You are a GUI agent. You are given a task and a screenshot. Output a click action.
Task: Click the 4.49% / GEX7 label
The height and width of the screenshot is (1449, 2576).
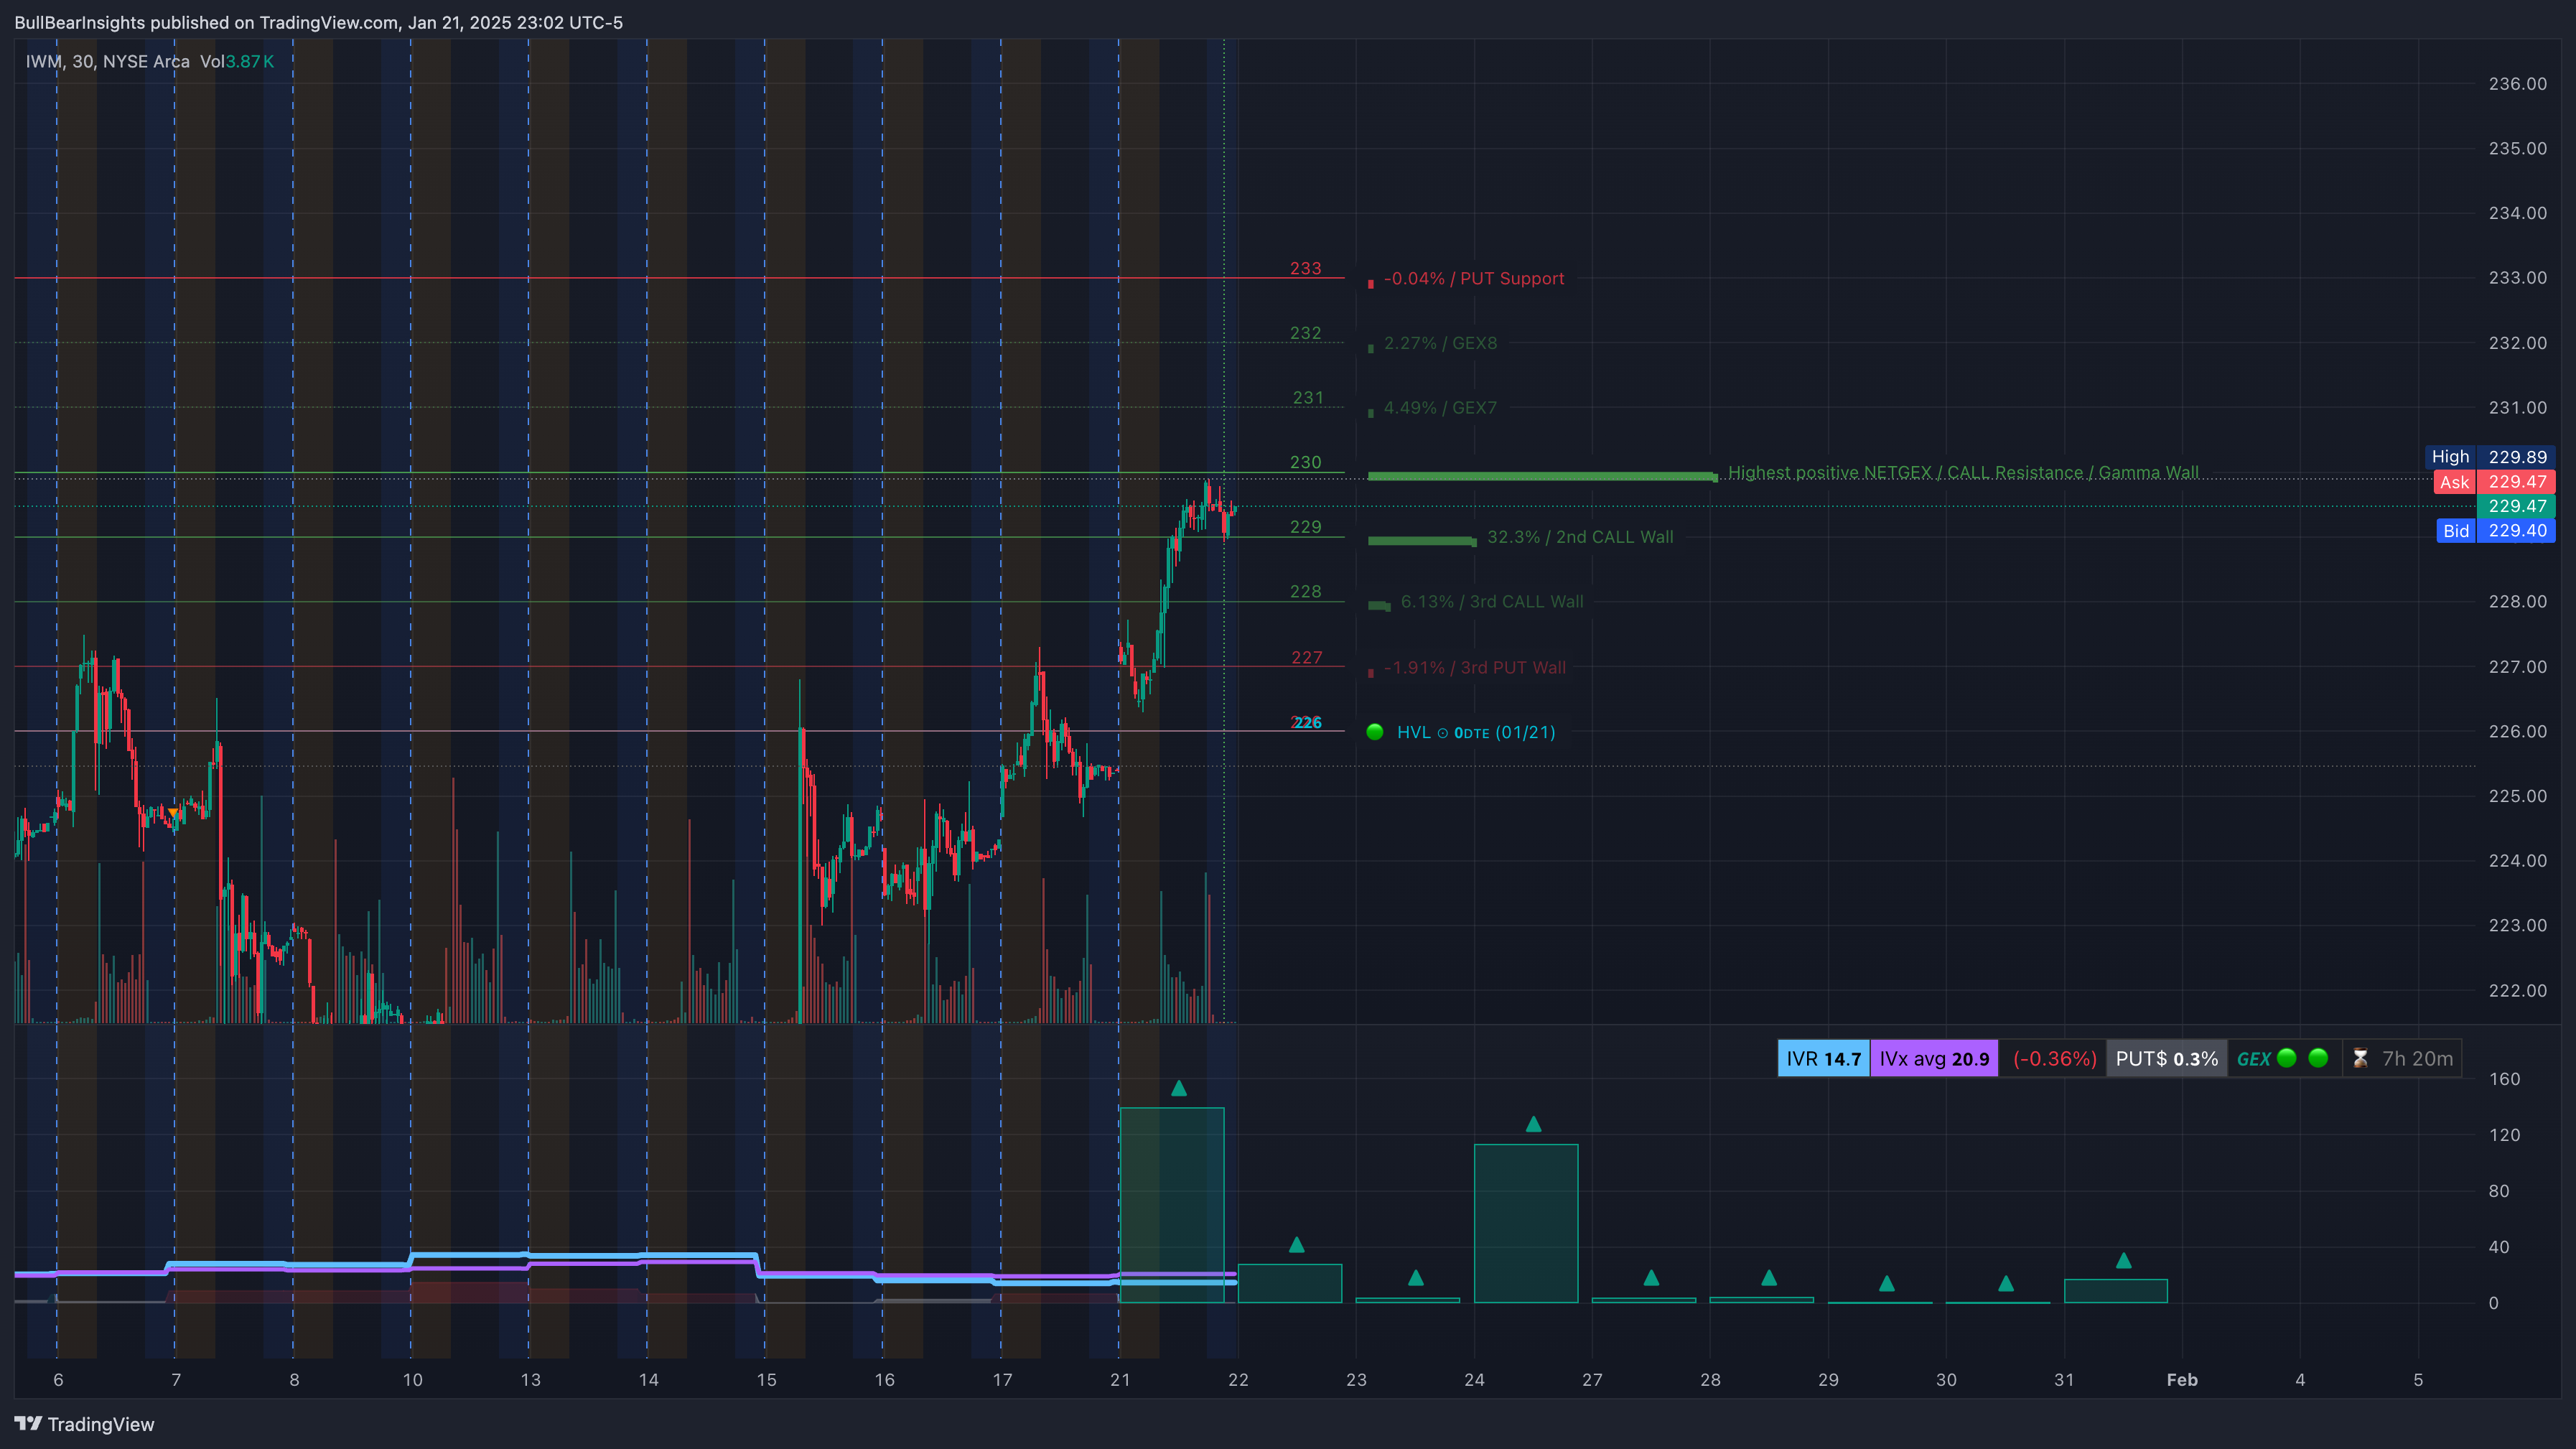1440,408
